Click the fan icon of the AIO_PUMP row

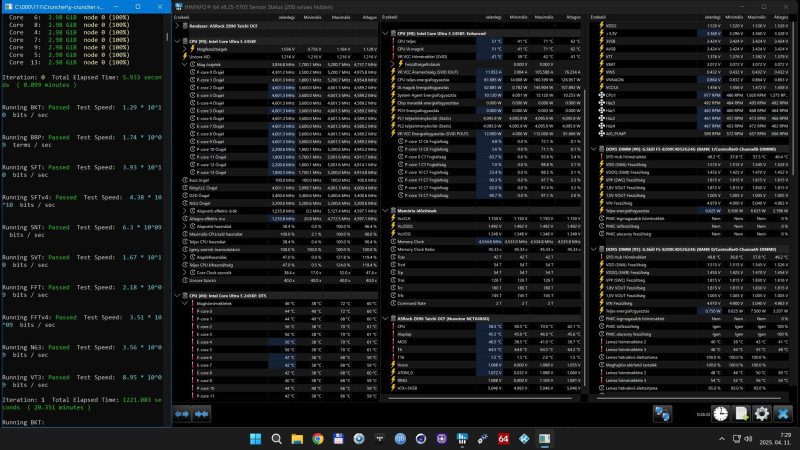pos(602,133)
